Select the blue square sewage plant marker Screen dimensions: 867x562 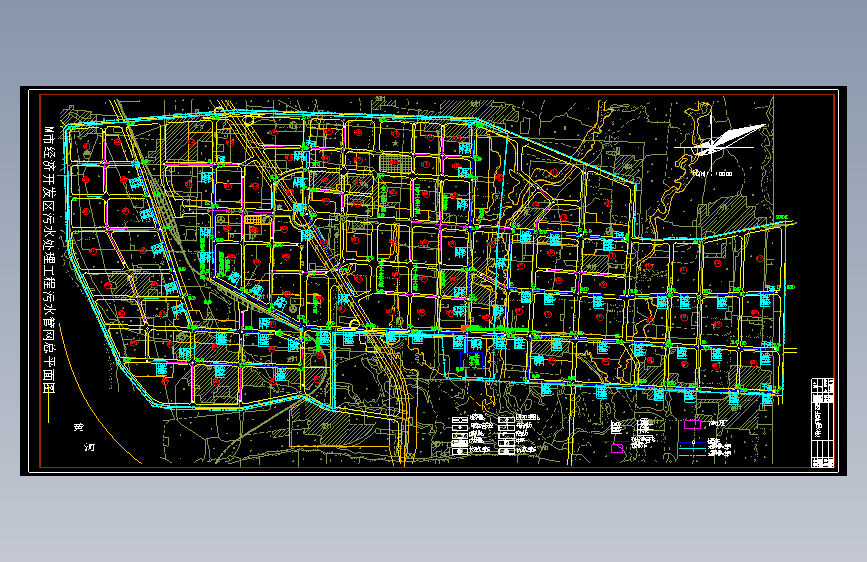point(472,361)
